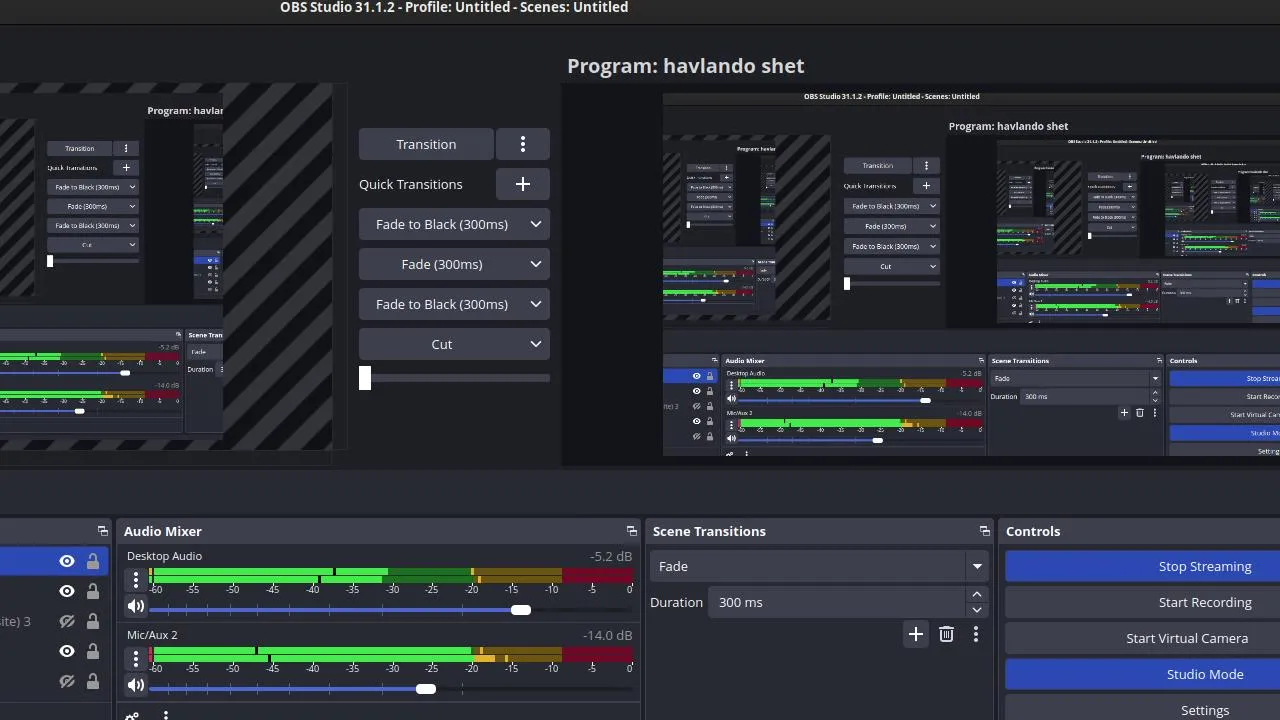Image resolution: width=1280 pixels, height=720 pixels.
Task: Show the hidden source in the bottom row
Action: (x=67, y=681)
